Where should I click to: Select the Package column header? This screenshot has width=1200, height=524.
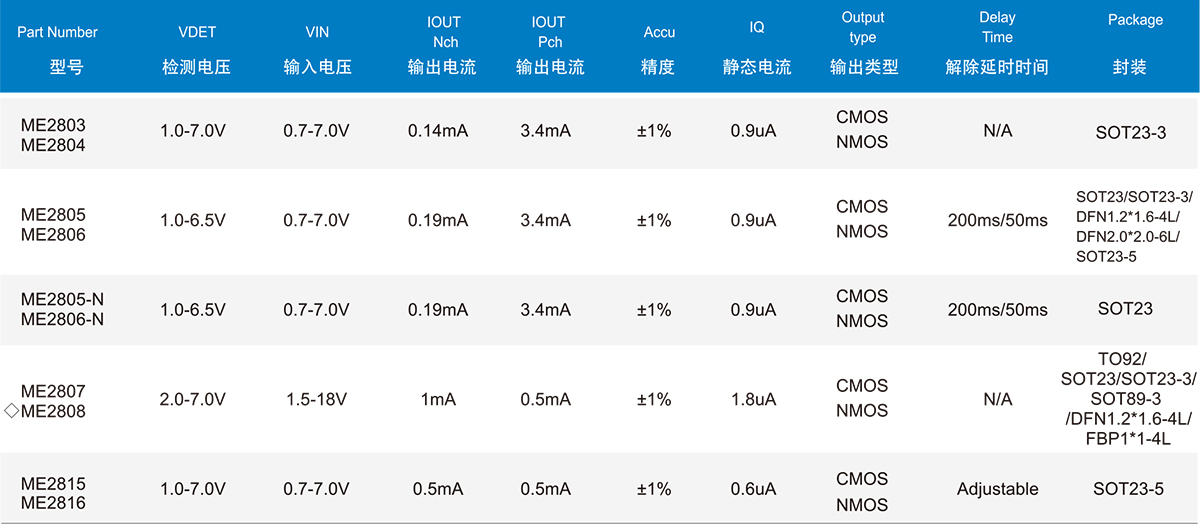[x=1134, y=45]
